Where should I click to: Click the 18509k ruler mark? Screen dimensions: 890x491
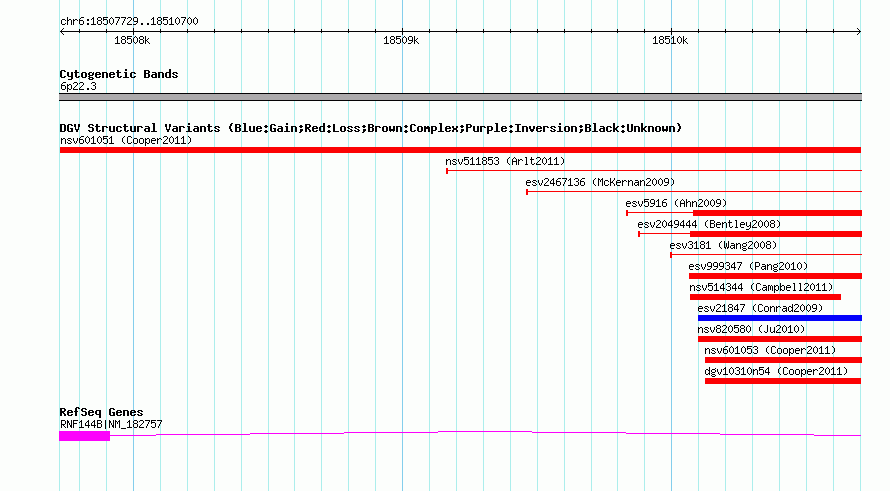click(x=401, y=40)
